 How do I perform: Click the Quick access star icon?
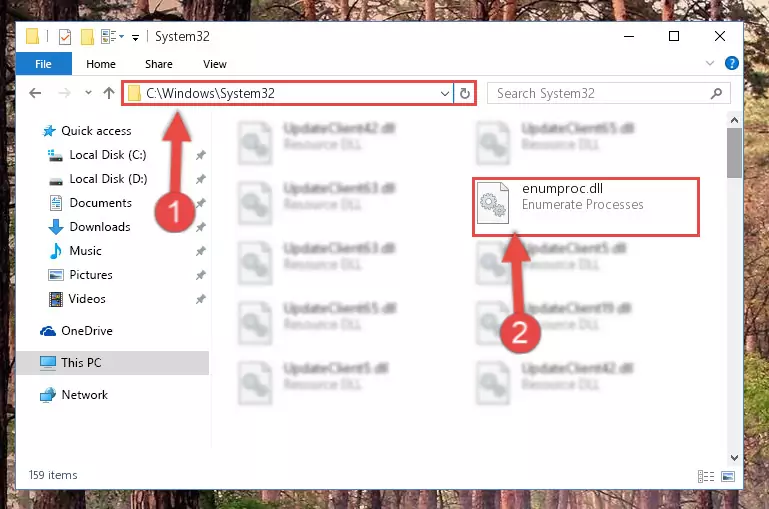[x=49, y=131]
